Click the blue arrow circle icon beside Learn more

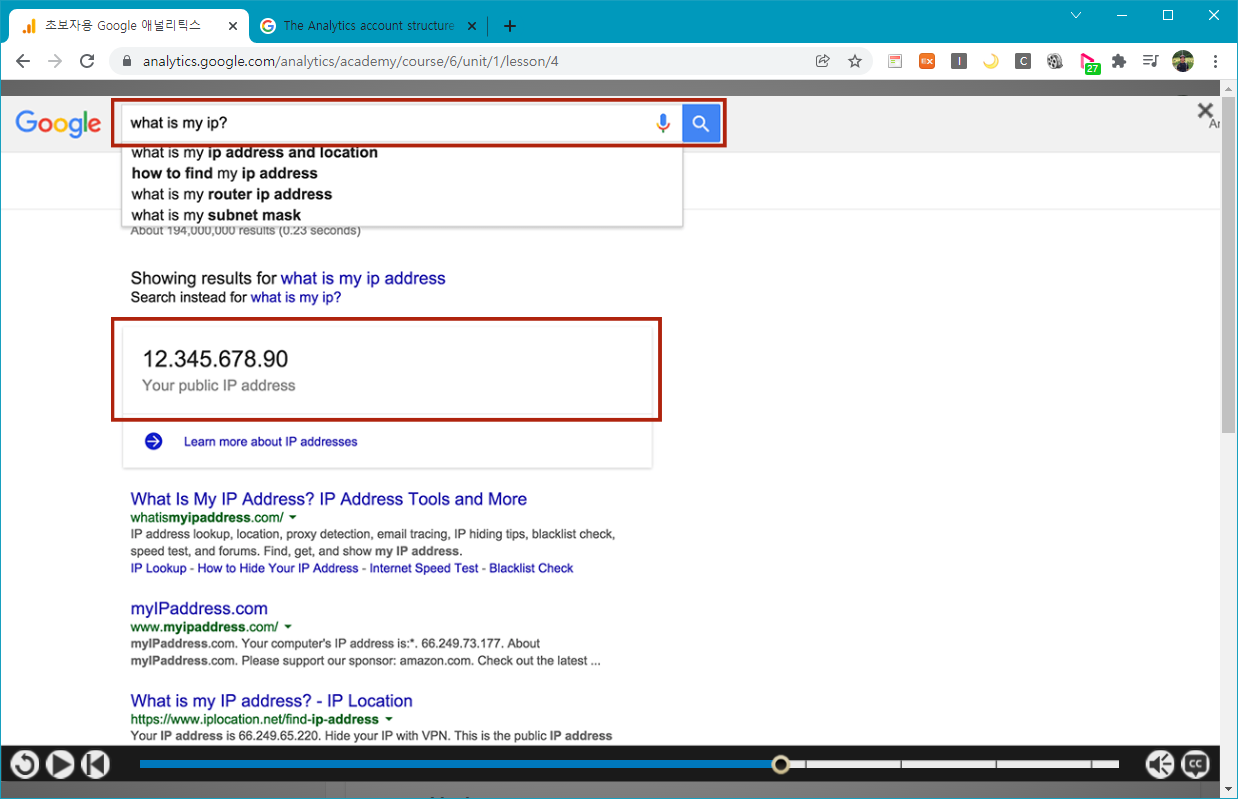[x=153, y=441]
